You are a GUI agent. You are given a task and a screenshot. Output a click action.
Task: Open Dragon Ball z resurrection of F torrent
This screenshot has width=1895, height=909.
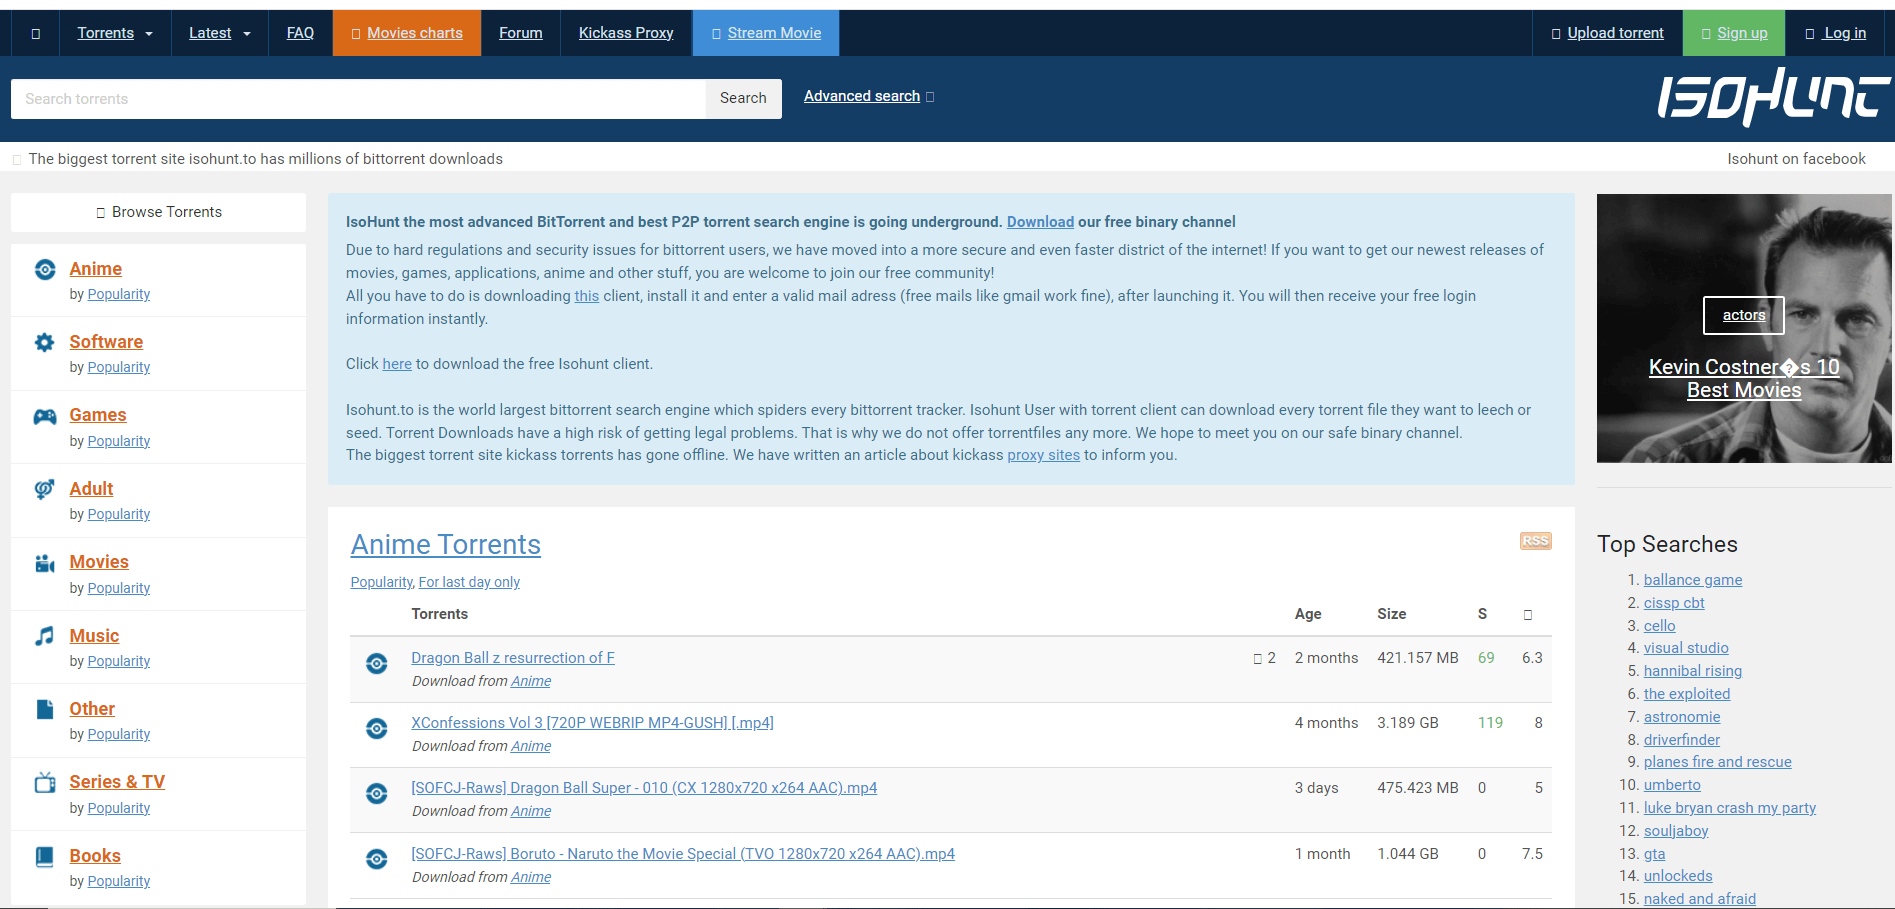coord(512,658)
